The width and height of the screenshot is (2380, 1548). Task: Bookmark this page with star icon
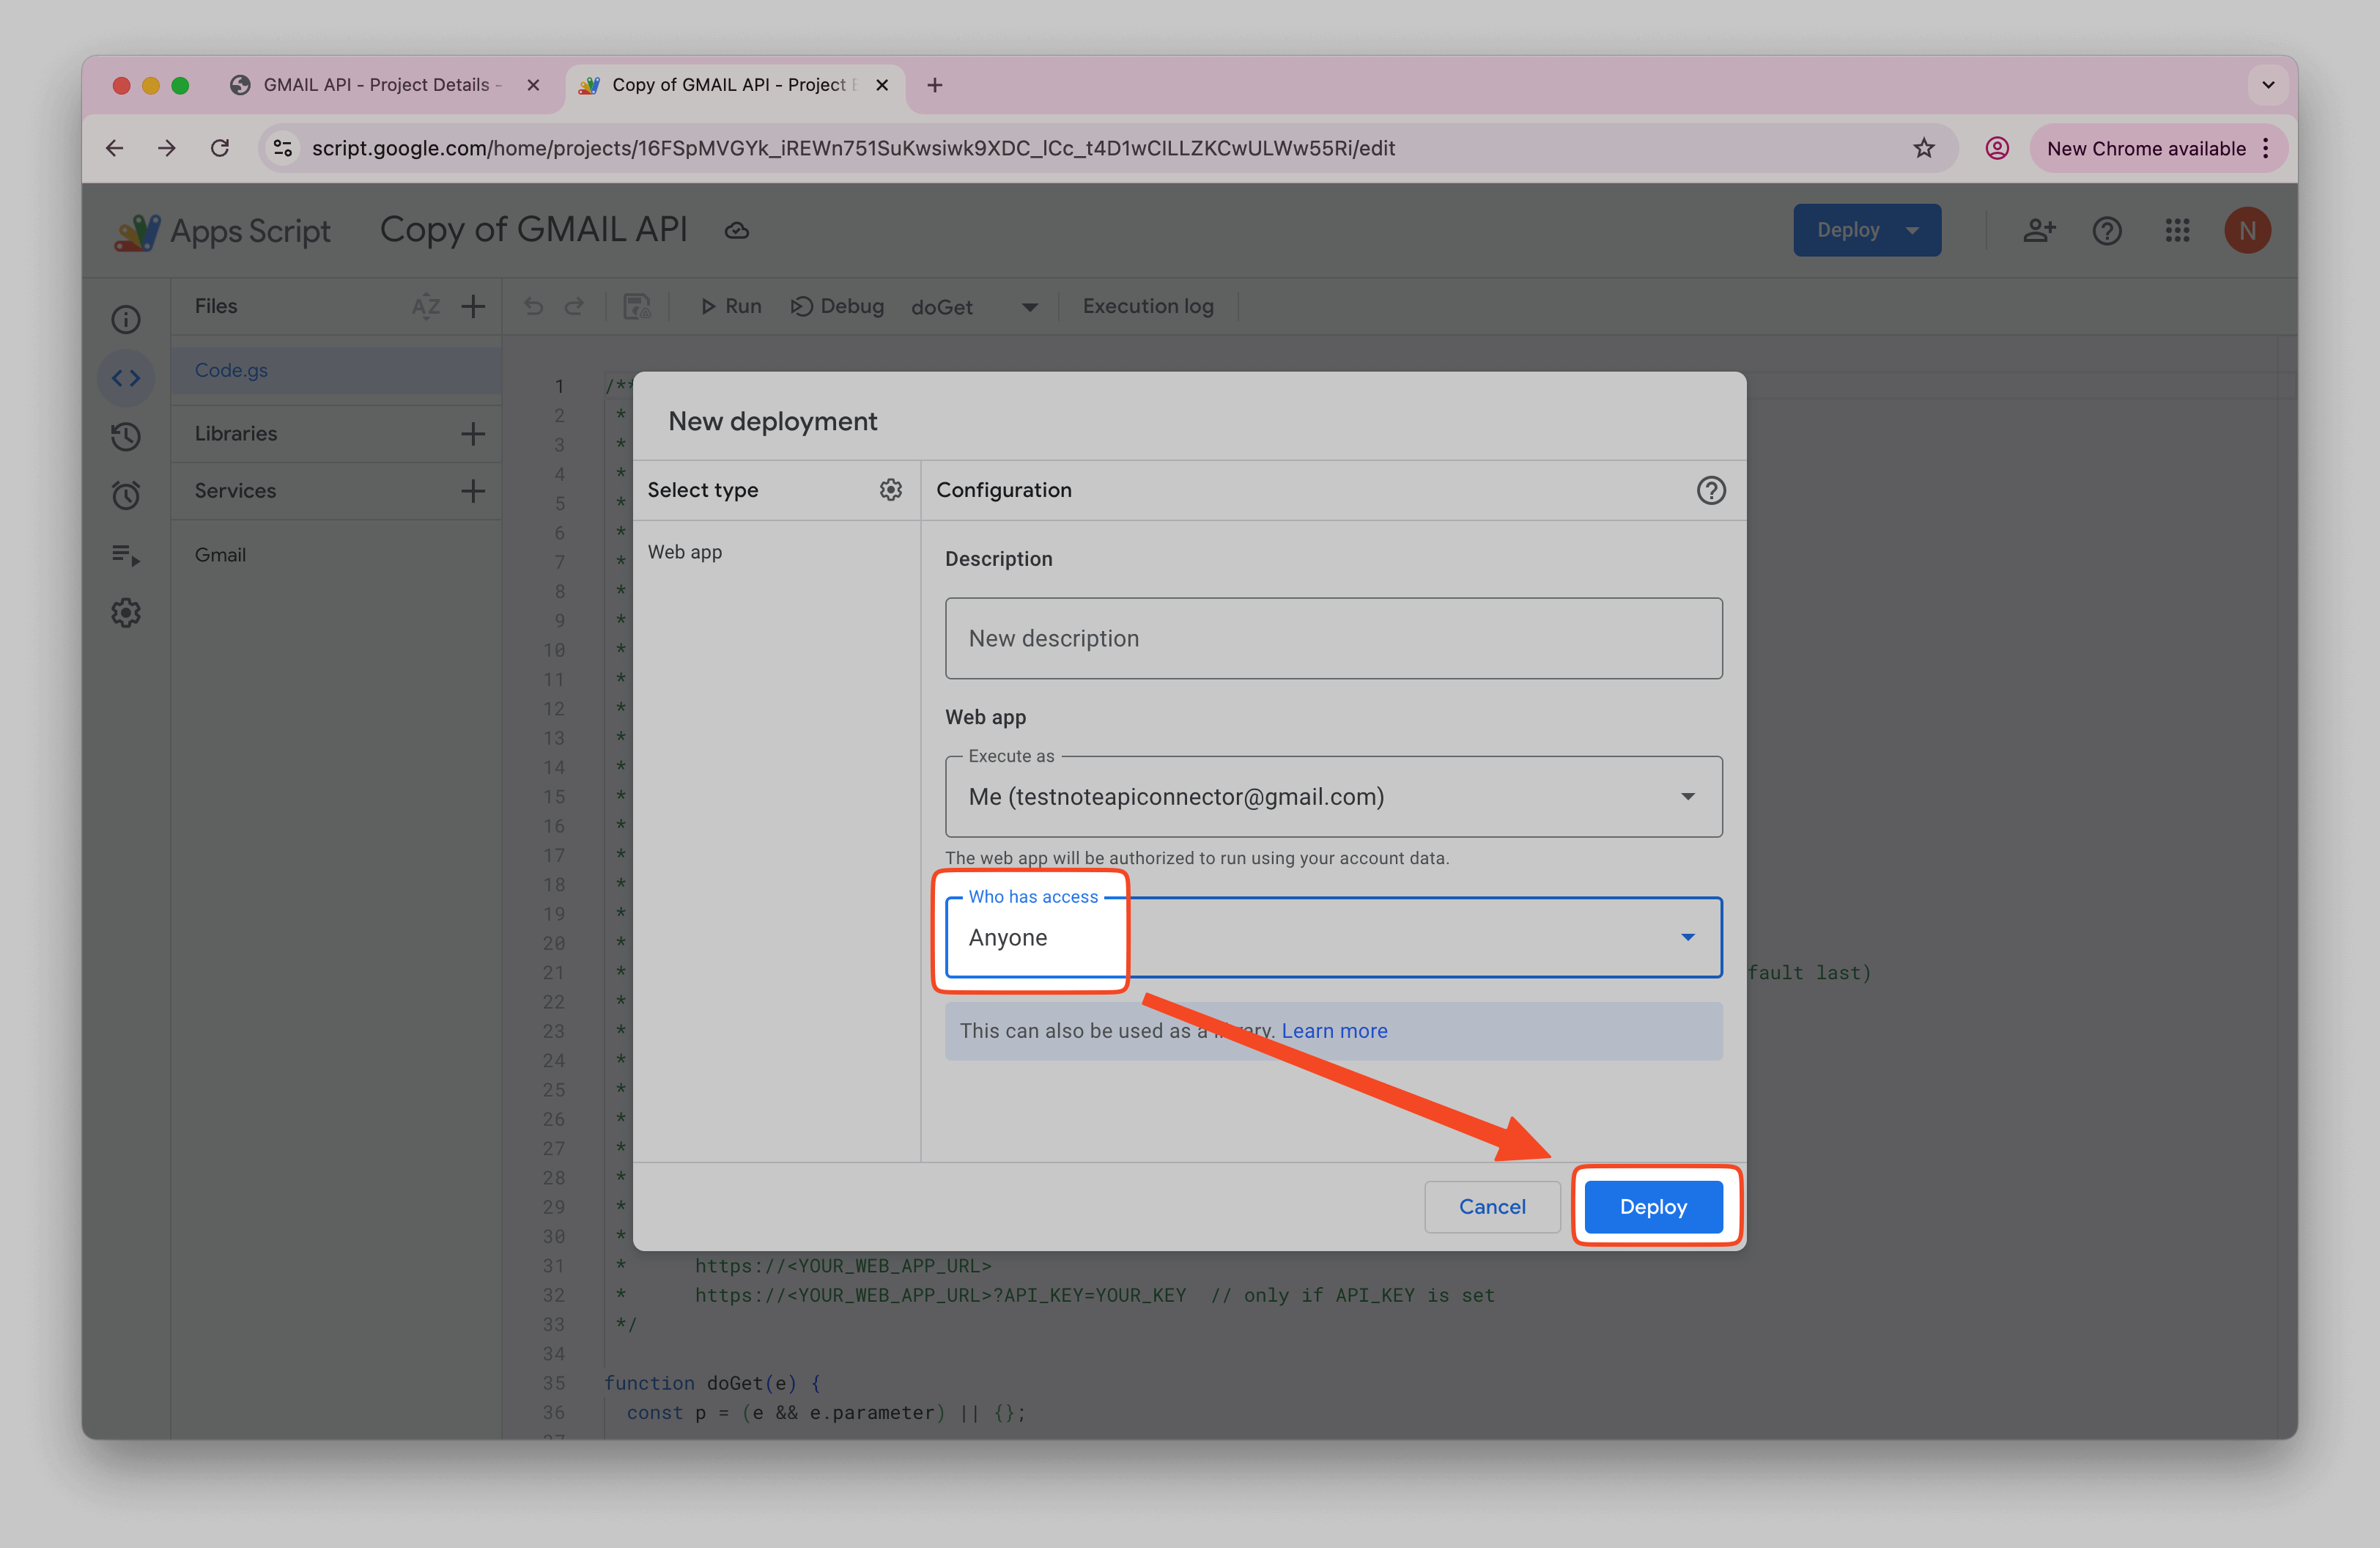pos(1924,148)
